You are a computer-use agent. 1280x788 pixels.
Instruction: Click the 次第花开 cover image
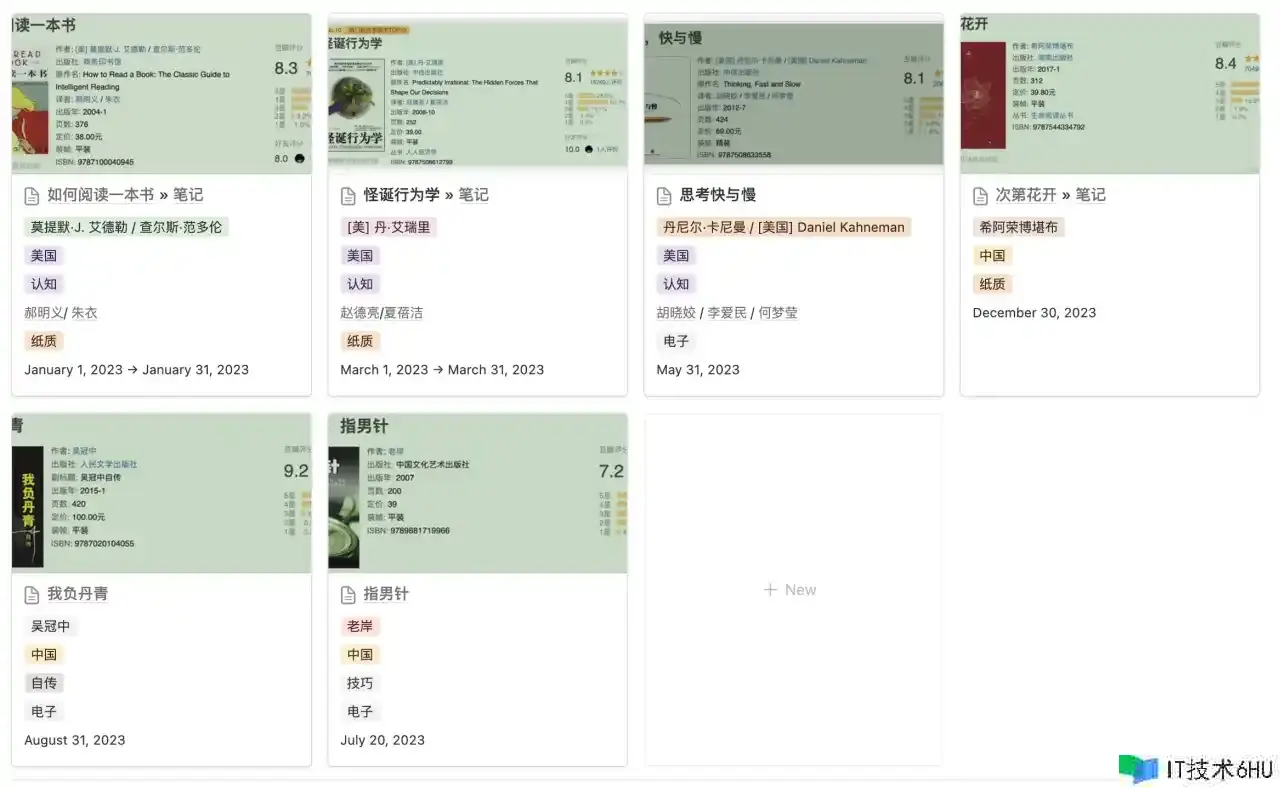point(1109,94)
